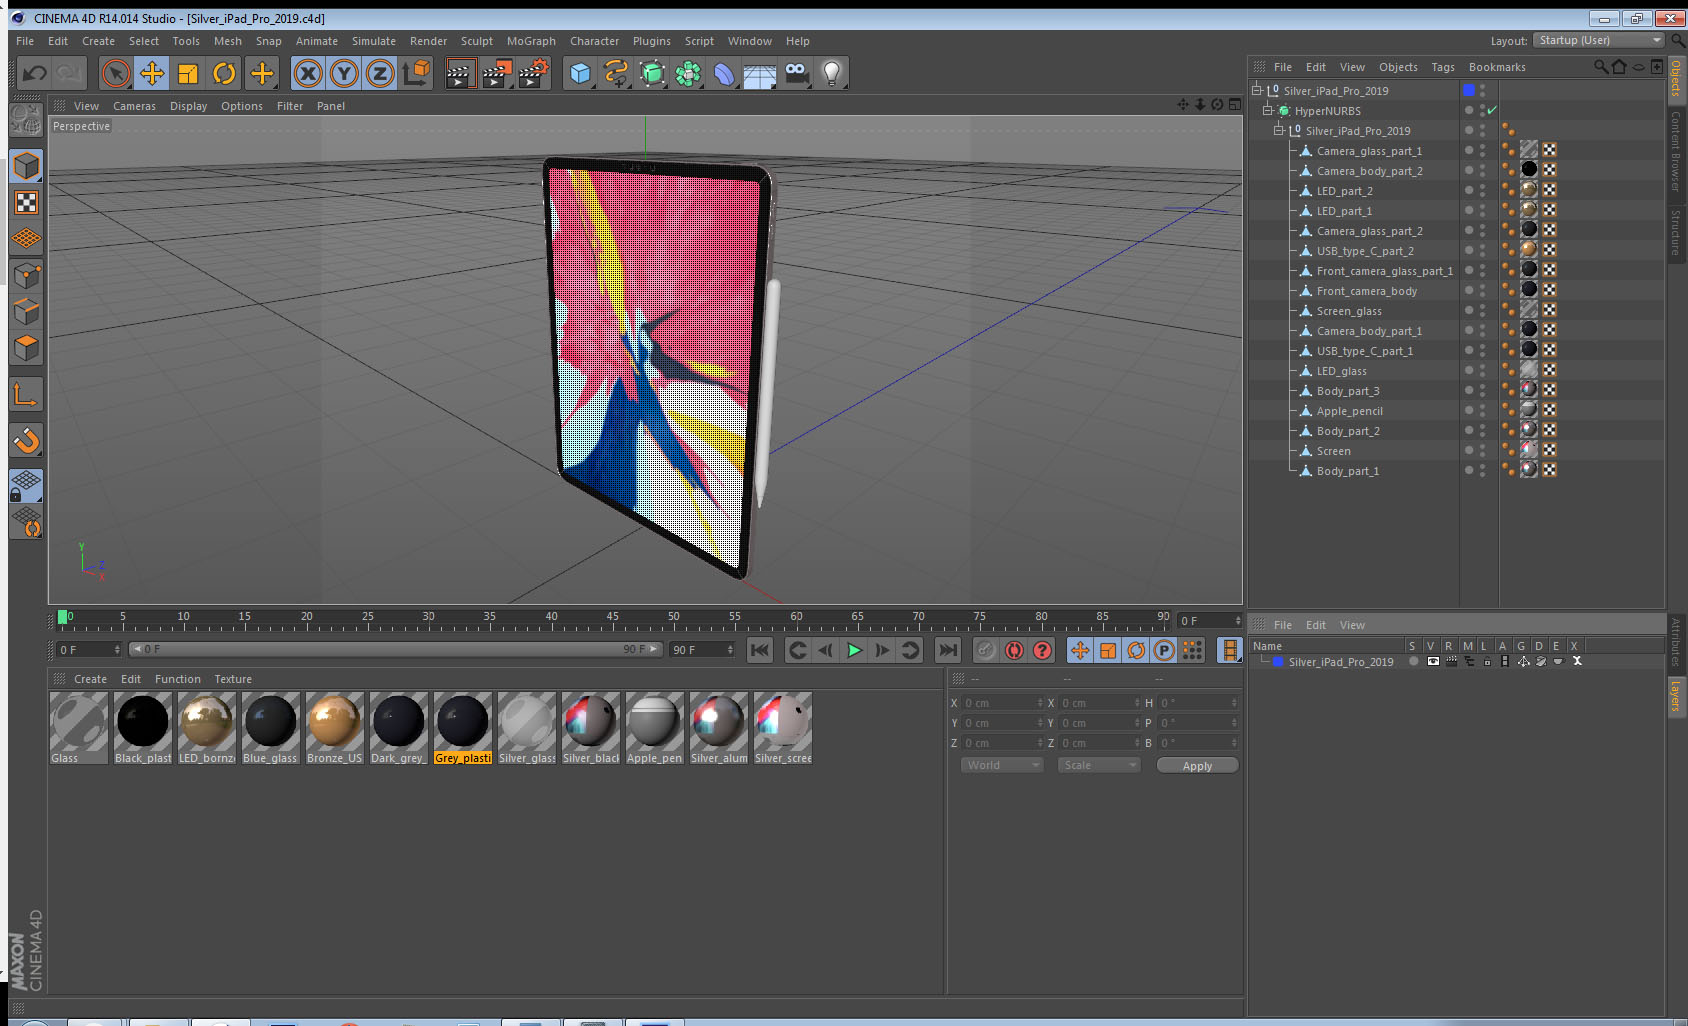
Task: Switch to Model mode cube icon
Action: (26, 167)
